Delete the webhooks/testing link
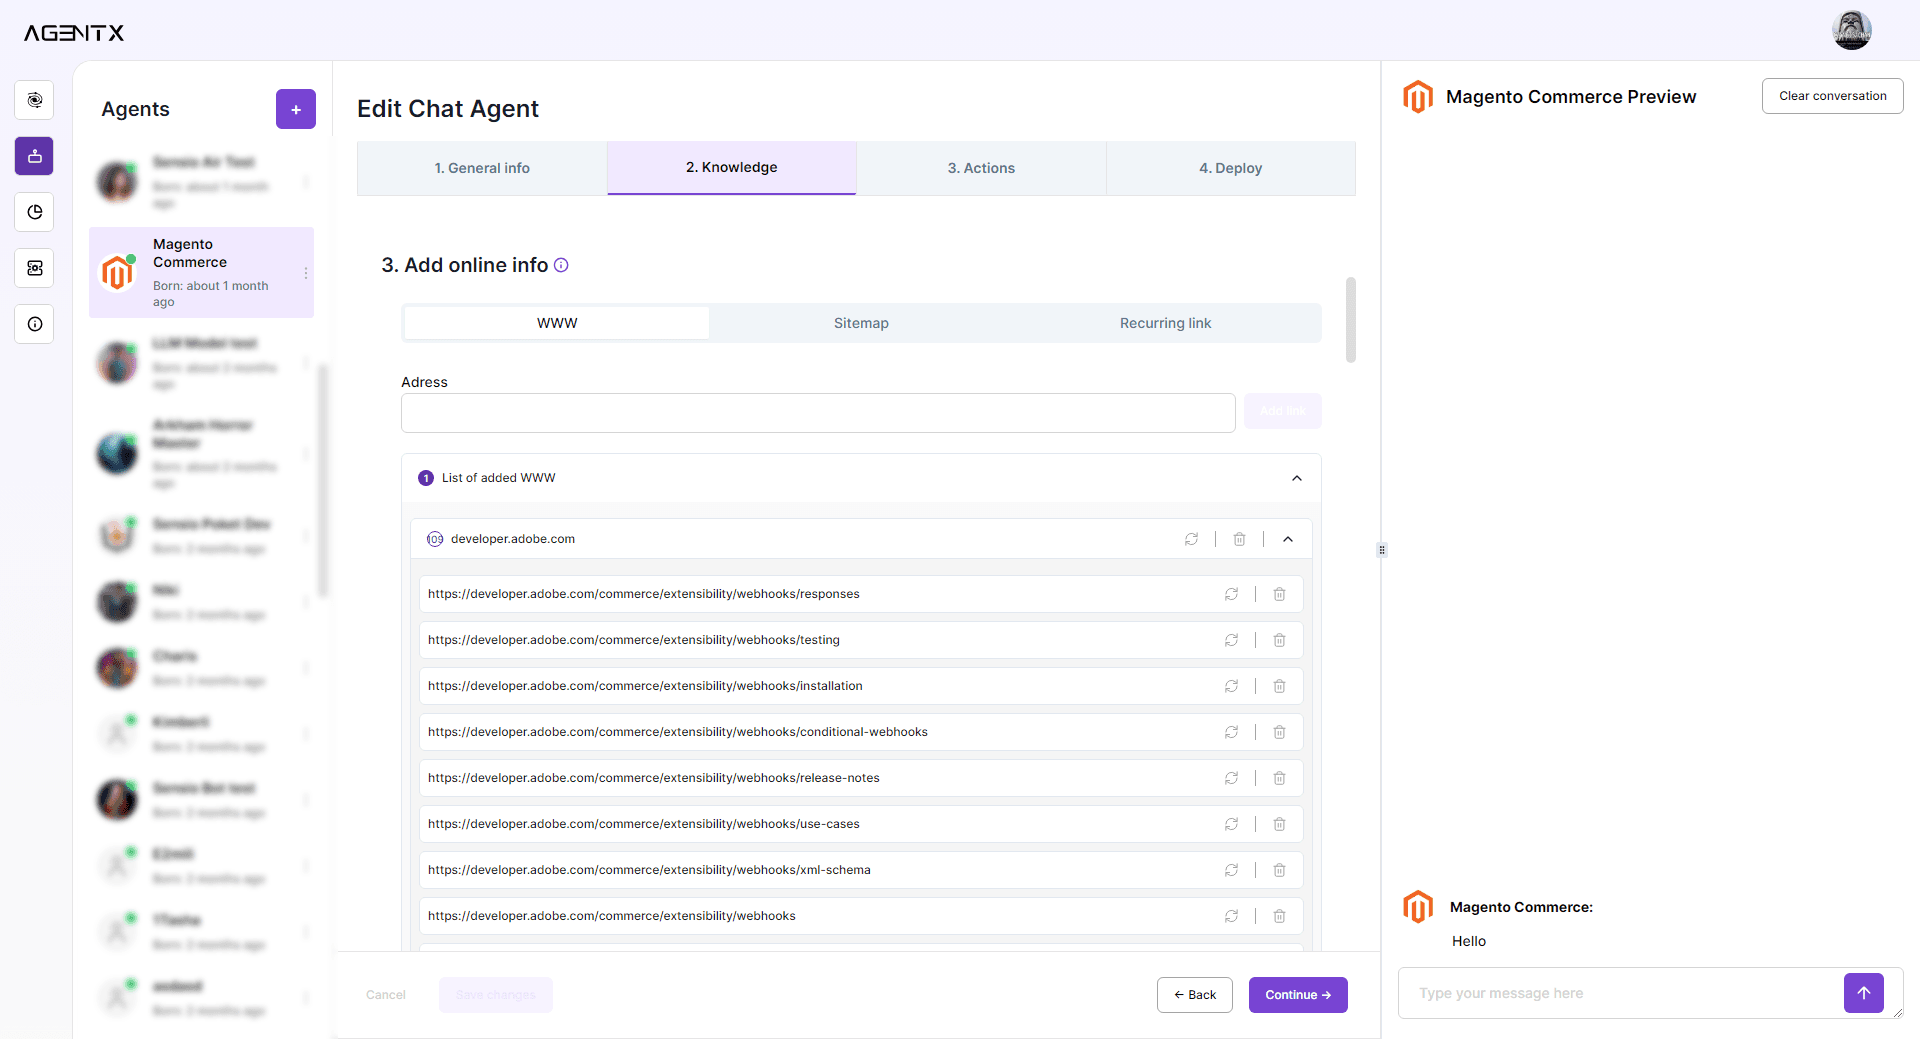The width and height of the screenshot is (1920, 1039). (1279, 640)
